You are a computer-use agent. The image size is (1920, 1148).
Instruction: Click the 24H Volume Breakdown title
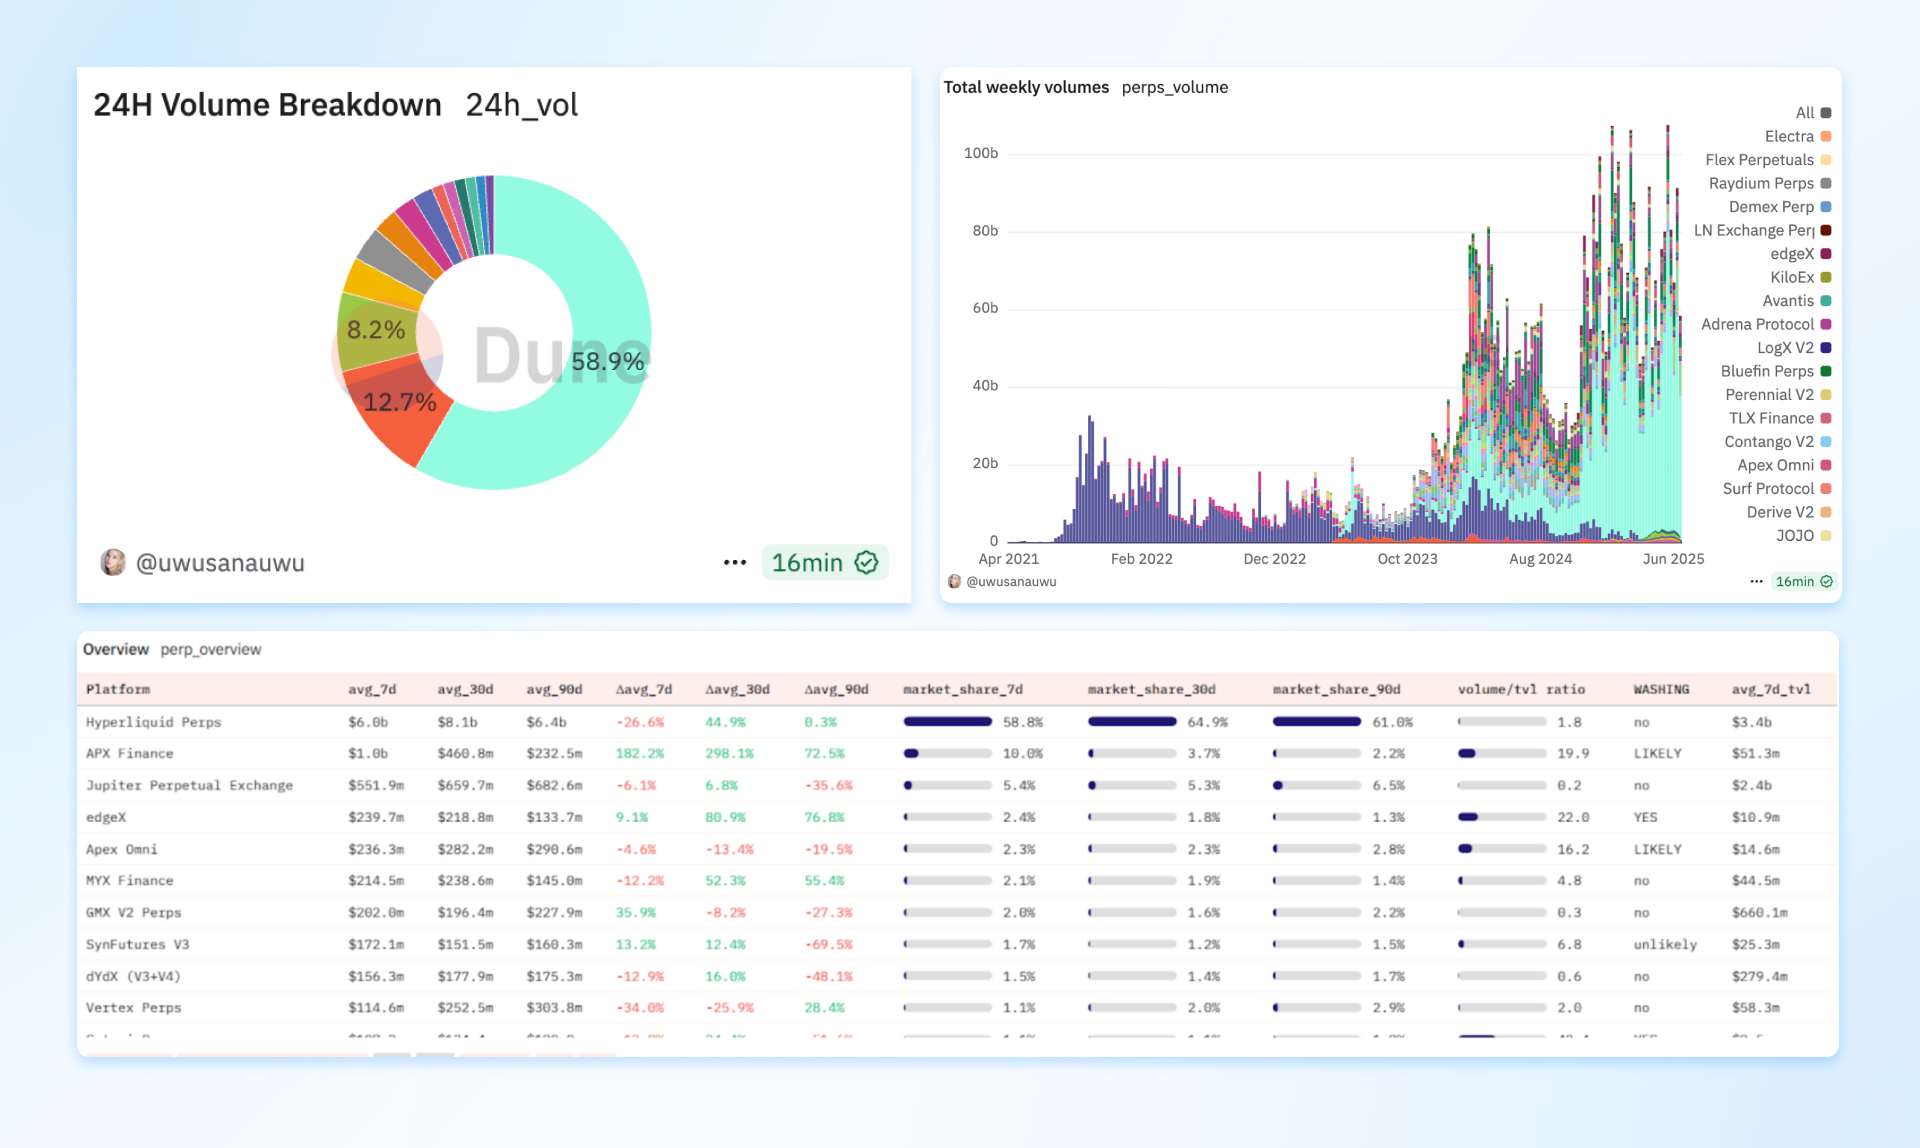(x=267, y=105)
